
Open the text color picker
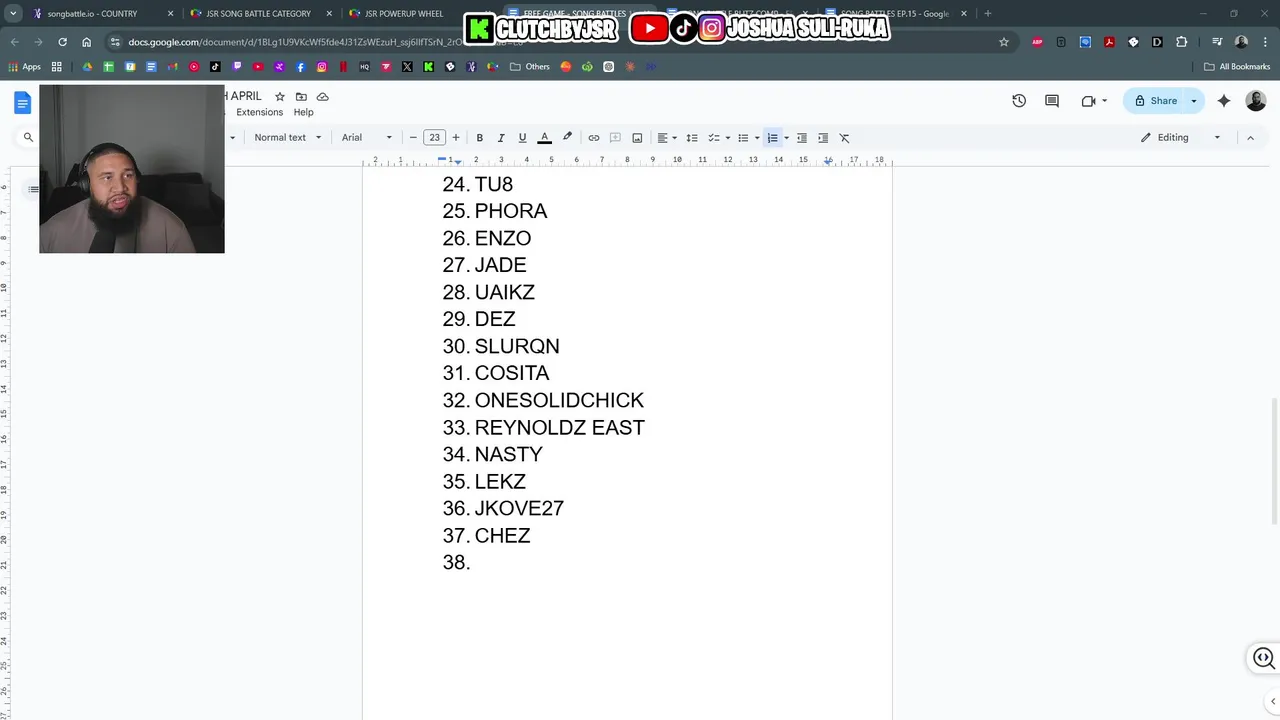545,138
